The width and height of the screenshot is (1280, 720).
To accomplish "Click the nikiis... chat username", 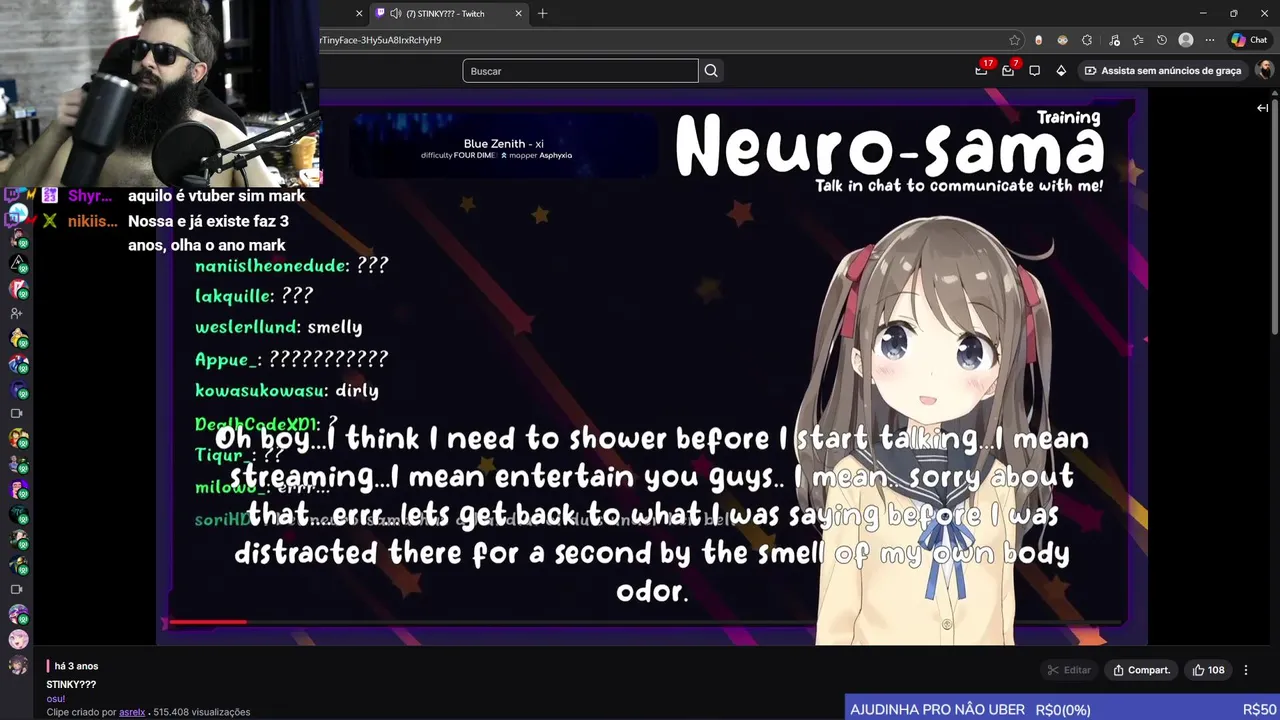I will tap(92, 221).
